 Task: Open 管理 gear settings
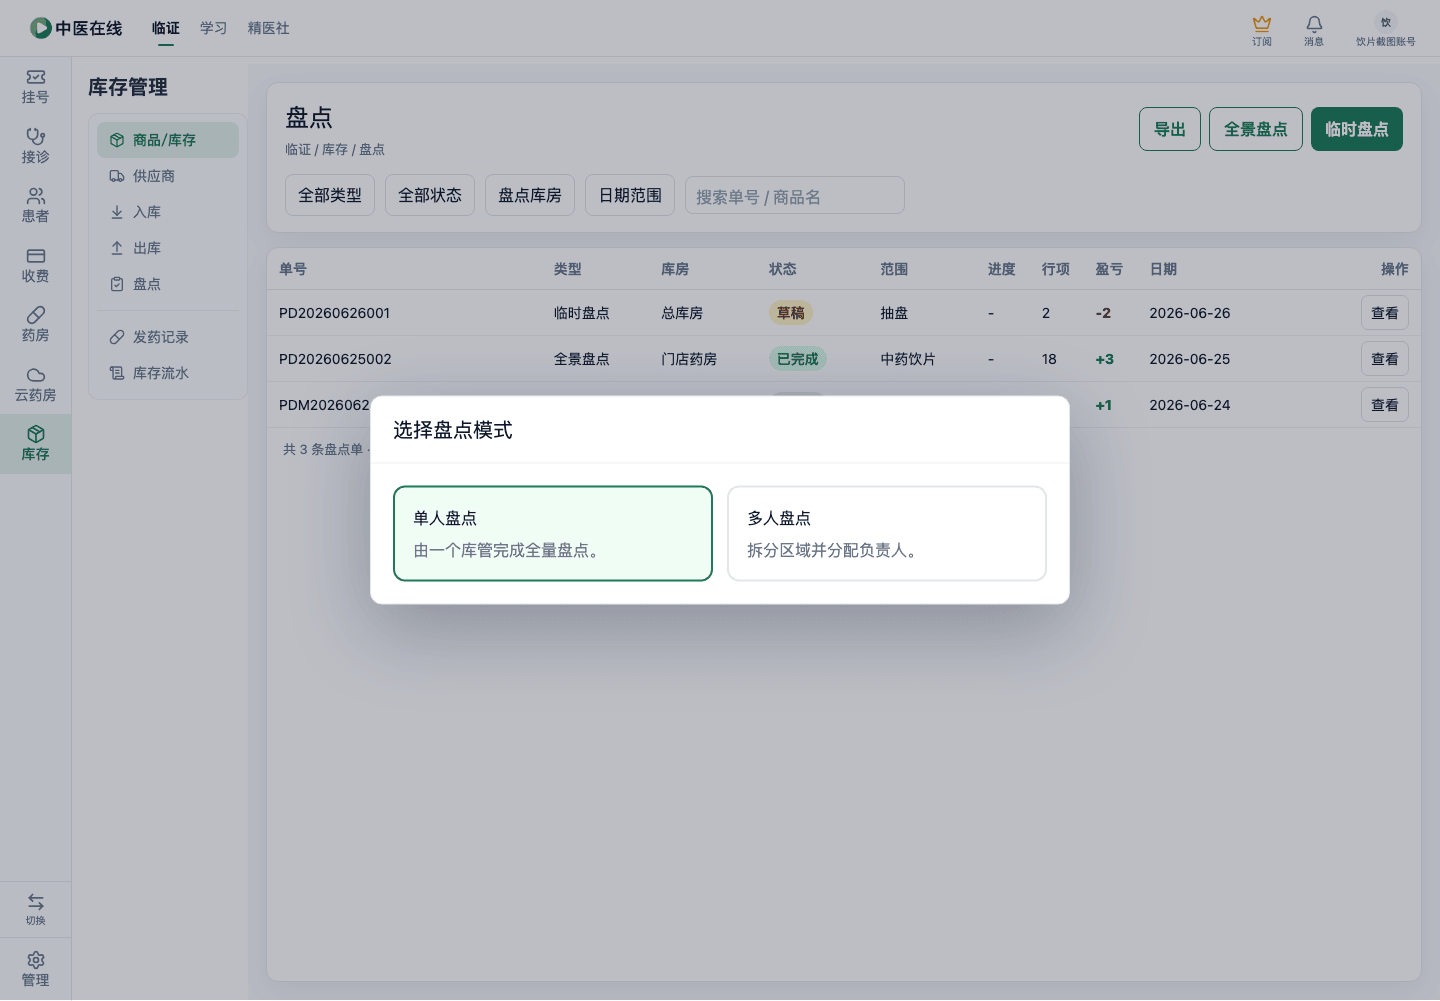[x=35, y=969]
